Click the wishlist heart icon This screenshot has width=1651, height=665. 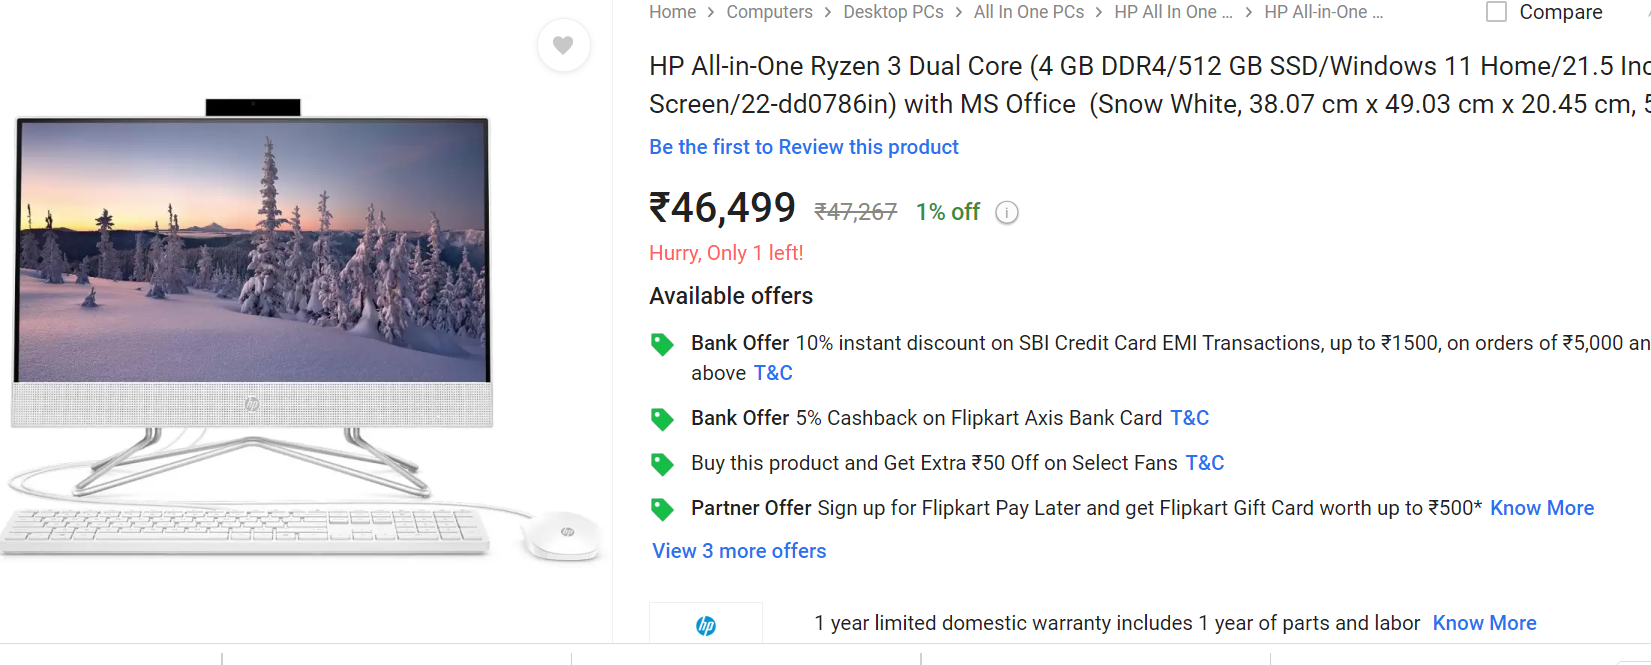click(563, 45)
